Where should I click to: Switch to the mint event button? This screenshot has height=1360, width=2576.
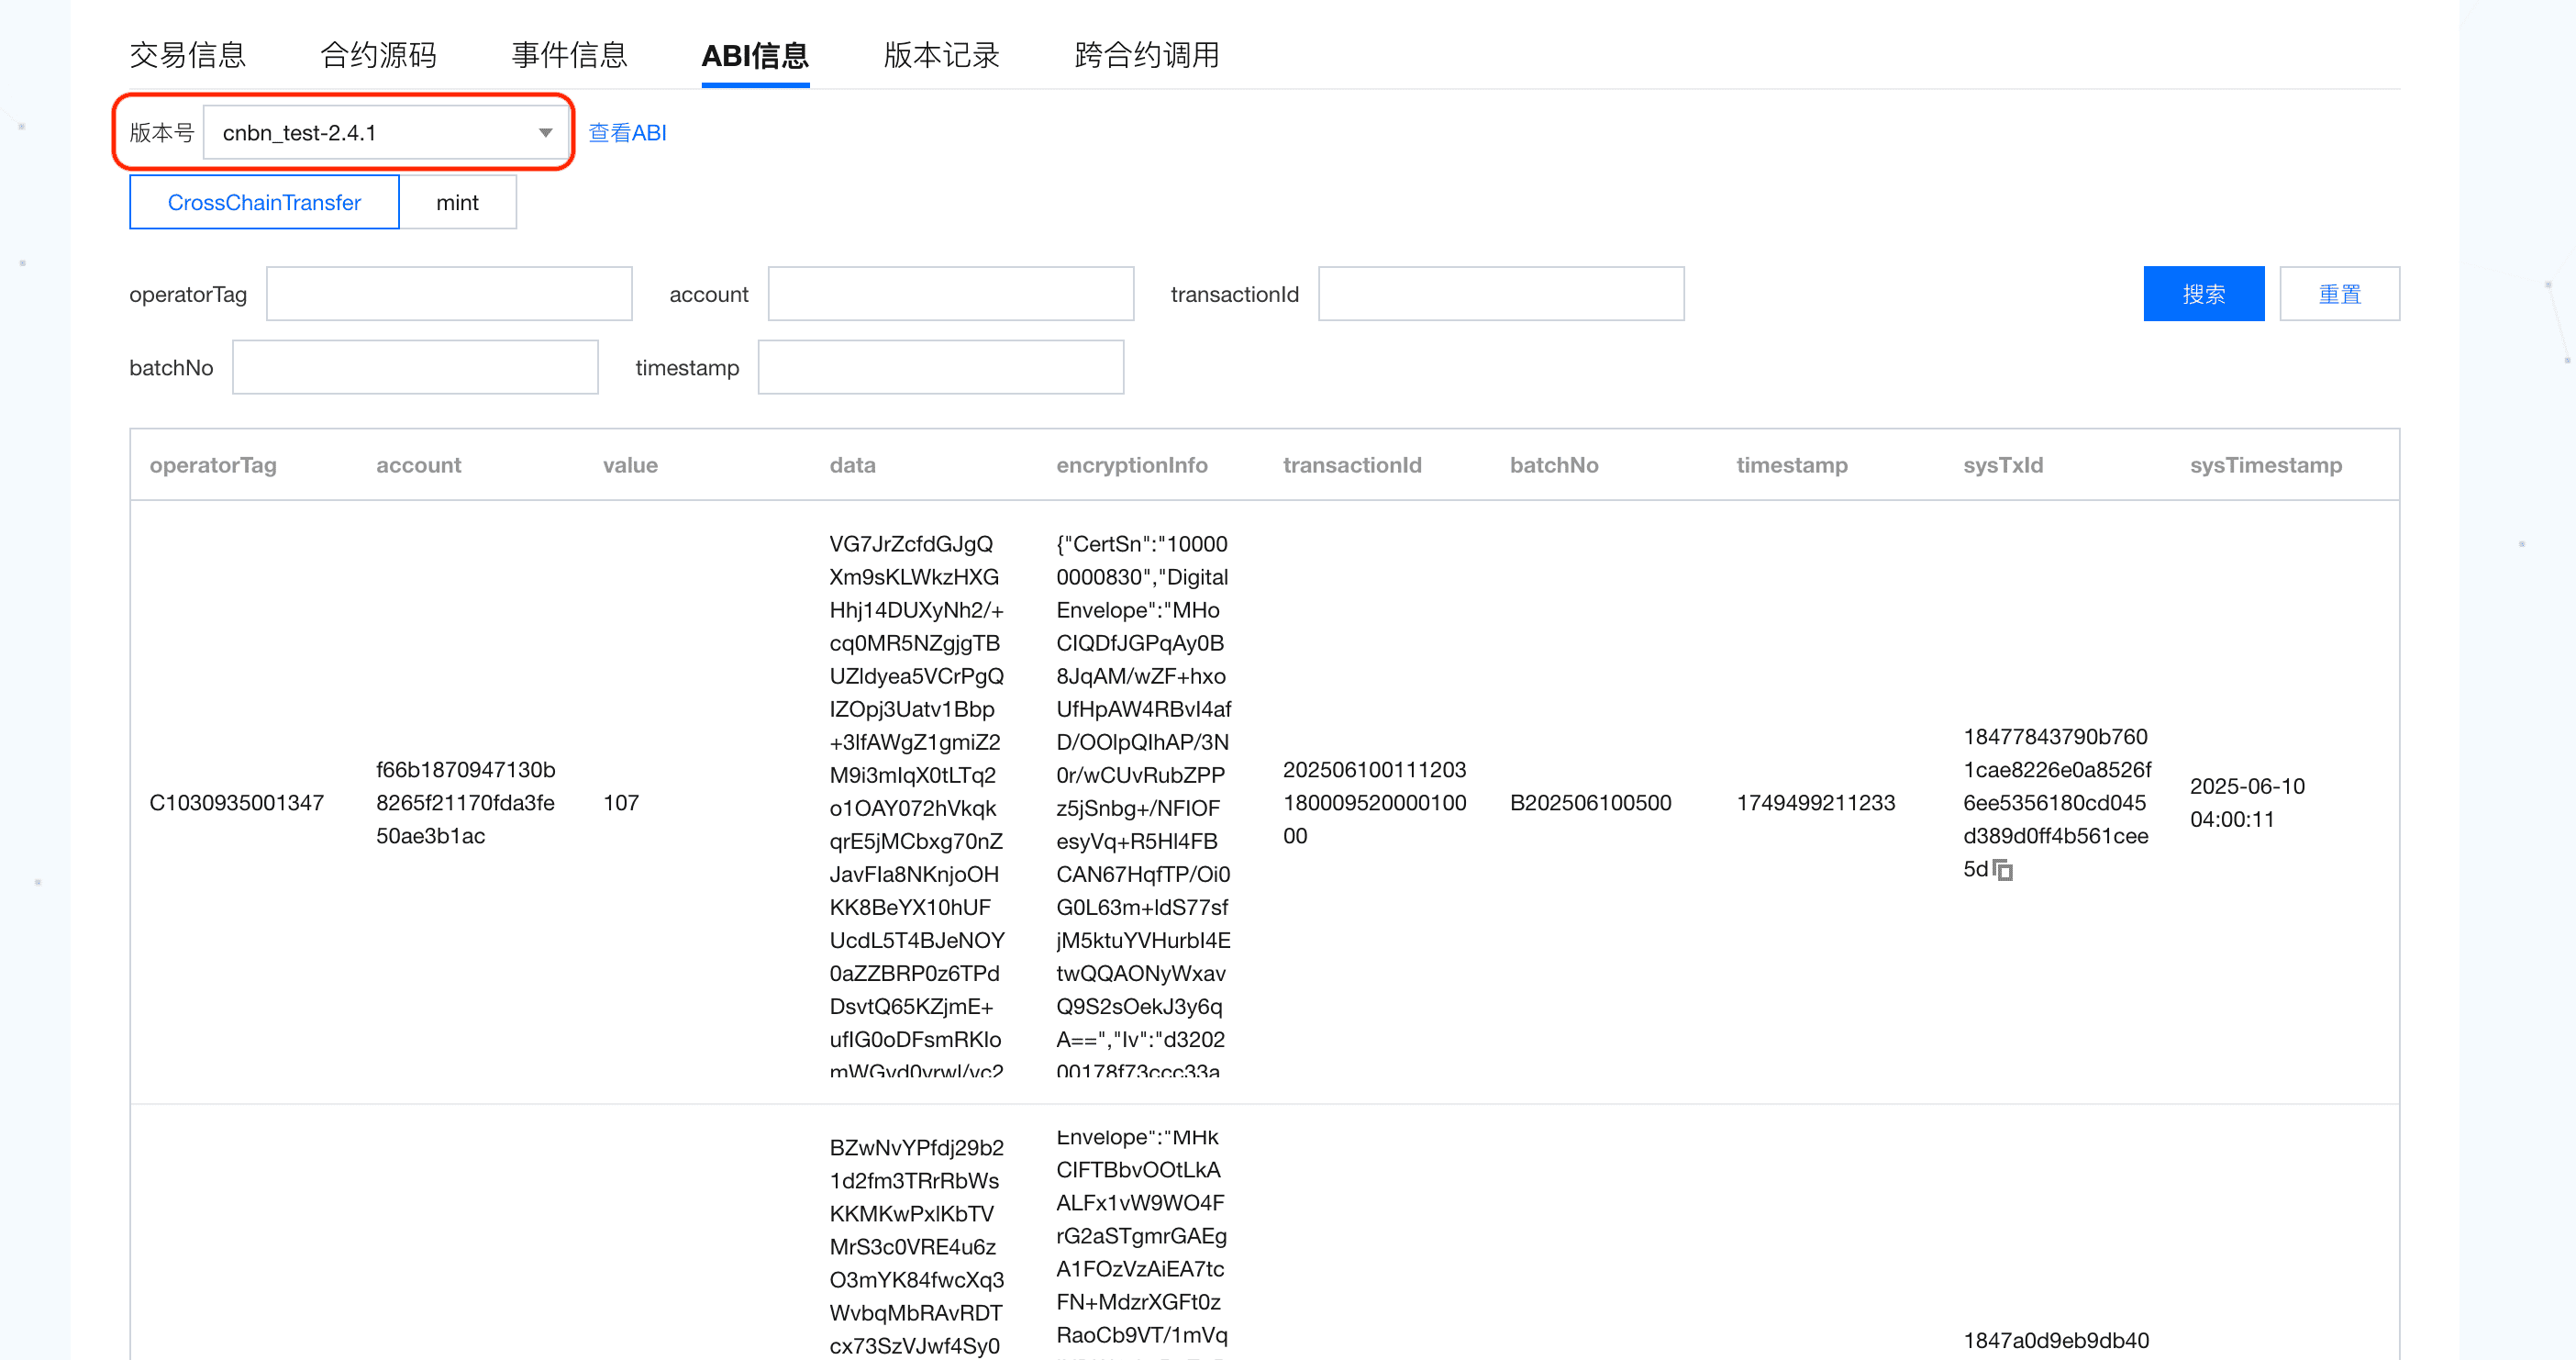(x=457, y=203)
